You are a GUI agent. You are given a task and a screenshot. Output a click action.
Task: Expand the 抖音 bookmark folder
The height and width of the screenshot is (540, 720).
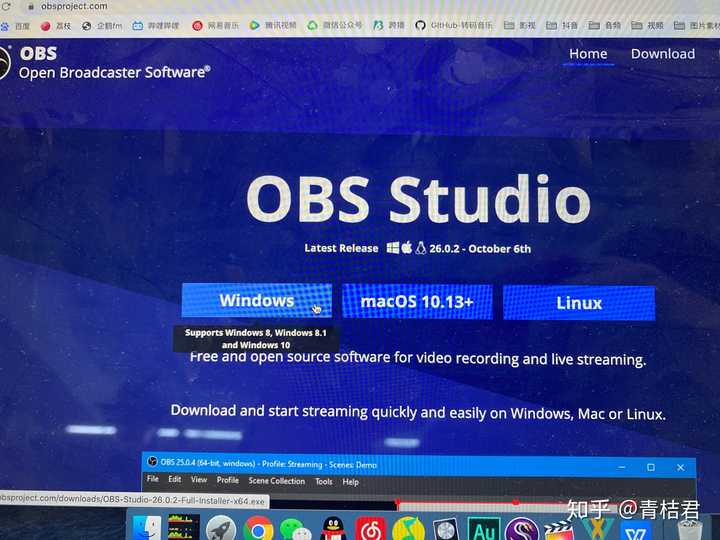[562, 25]
